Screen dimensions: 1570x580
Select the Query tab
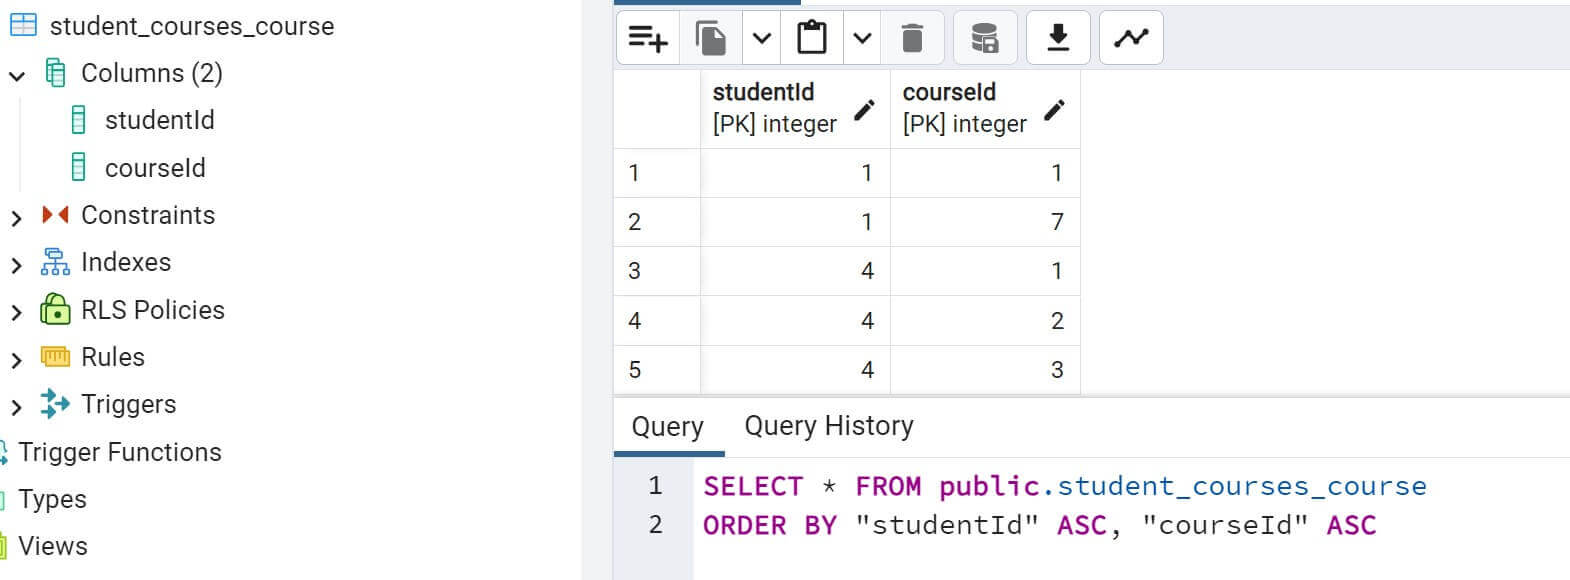(x=667, y=427)
